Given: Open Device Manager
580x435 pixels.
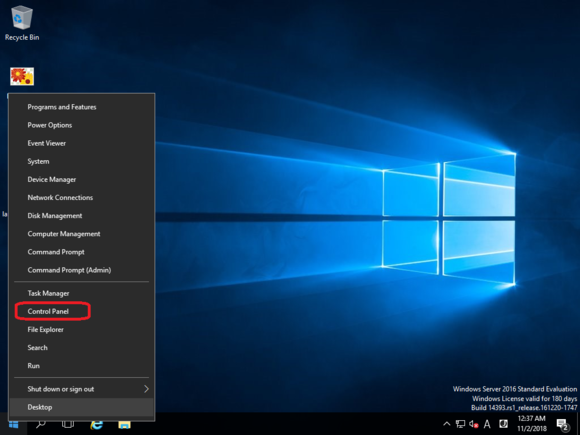Looking at the screenshot, I should coord(81,179).
